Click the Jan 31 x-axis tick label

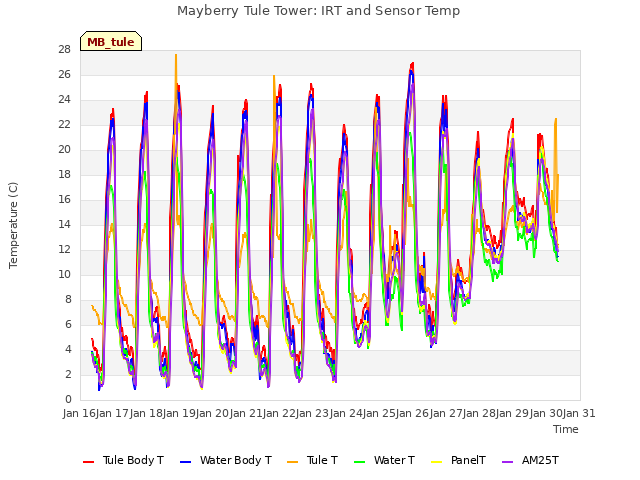tap(579, 413)
